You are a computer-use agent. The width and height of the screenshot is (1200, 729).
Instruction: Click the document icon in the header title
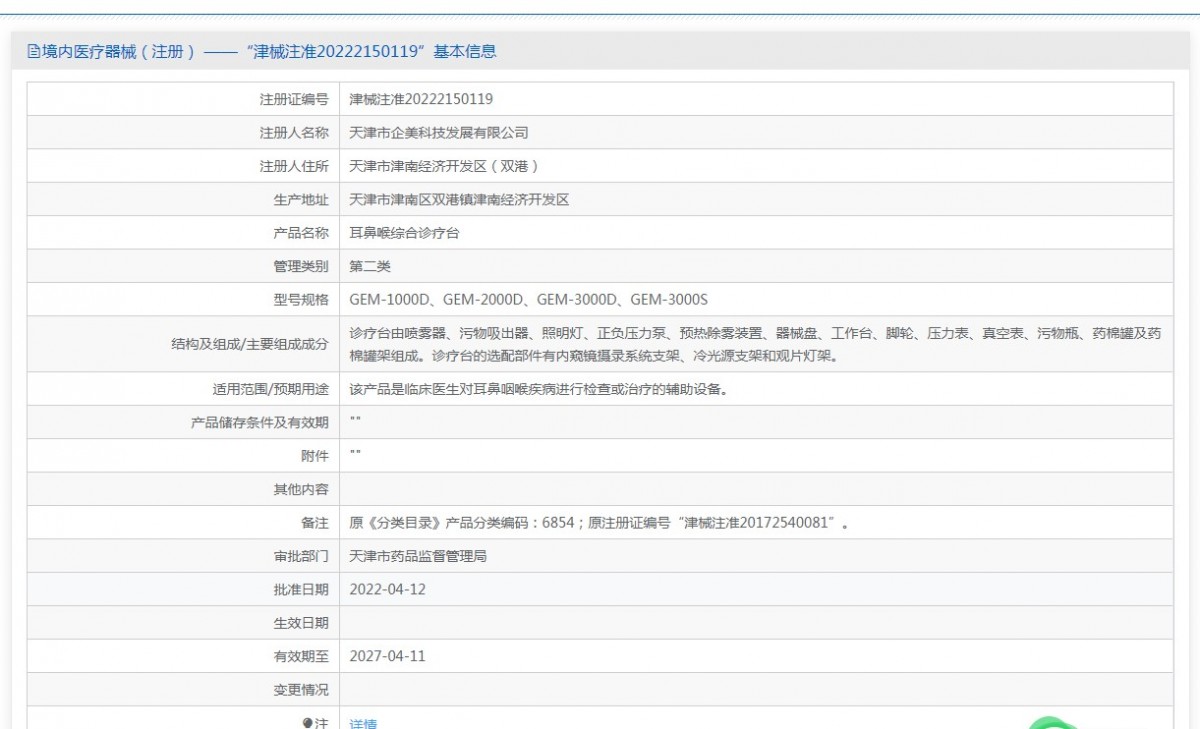[33, 52]
